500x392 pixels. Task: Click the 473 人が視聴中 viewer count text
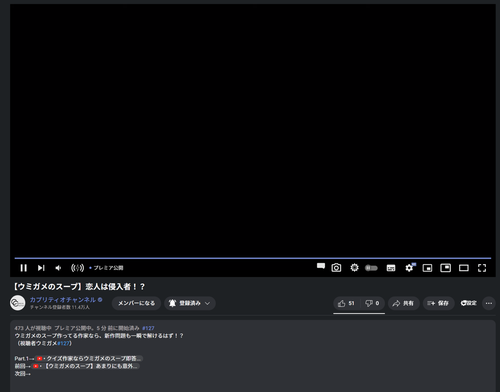33,328
